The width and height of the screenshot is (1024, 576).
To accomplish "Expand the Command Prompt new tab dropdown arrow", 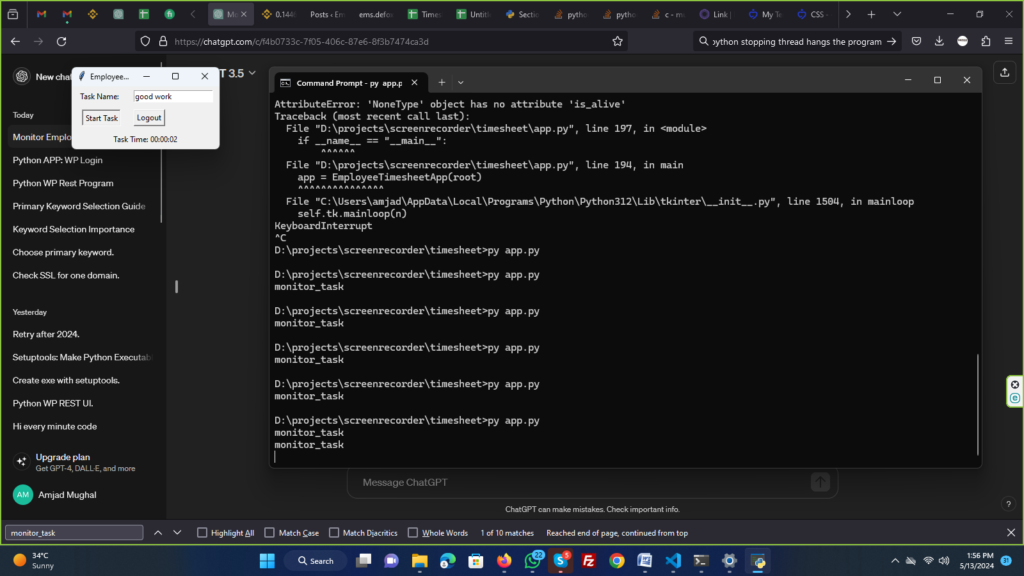I will point(461,82).
